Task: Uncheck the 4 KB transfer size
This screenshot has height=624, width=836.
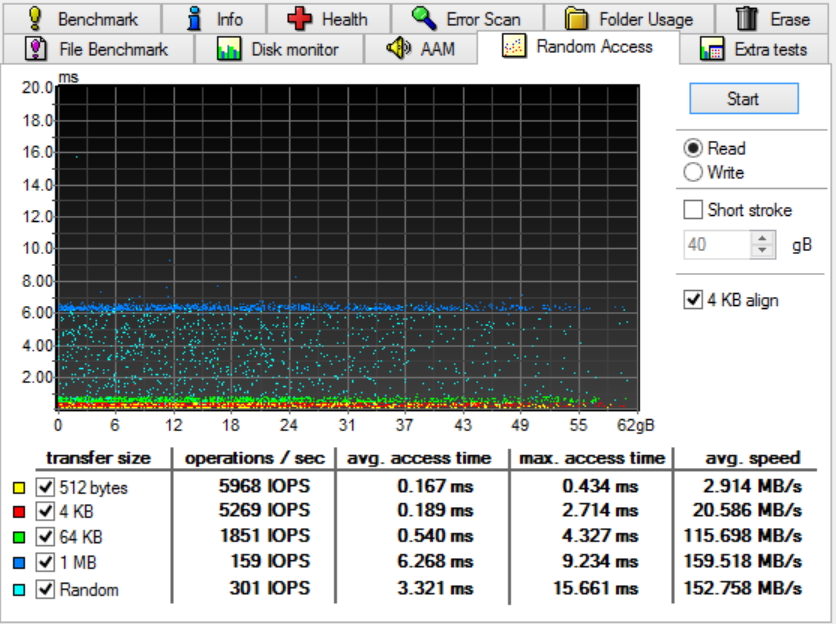Action: coord(45,511)
